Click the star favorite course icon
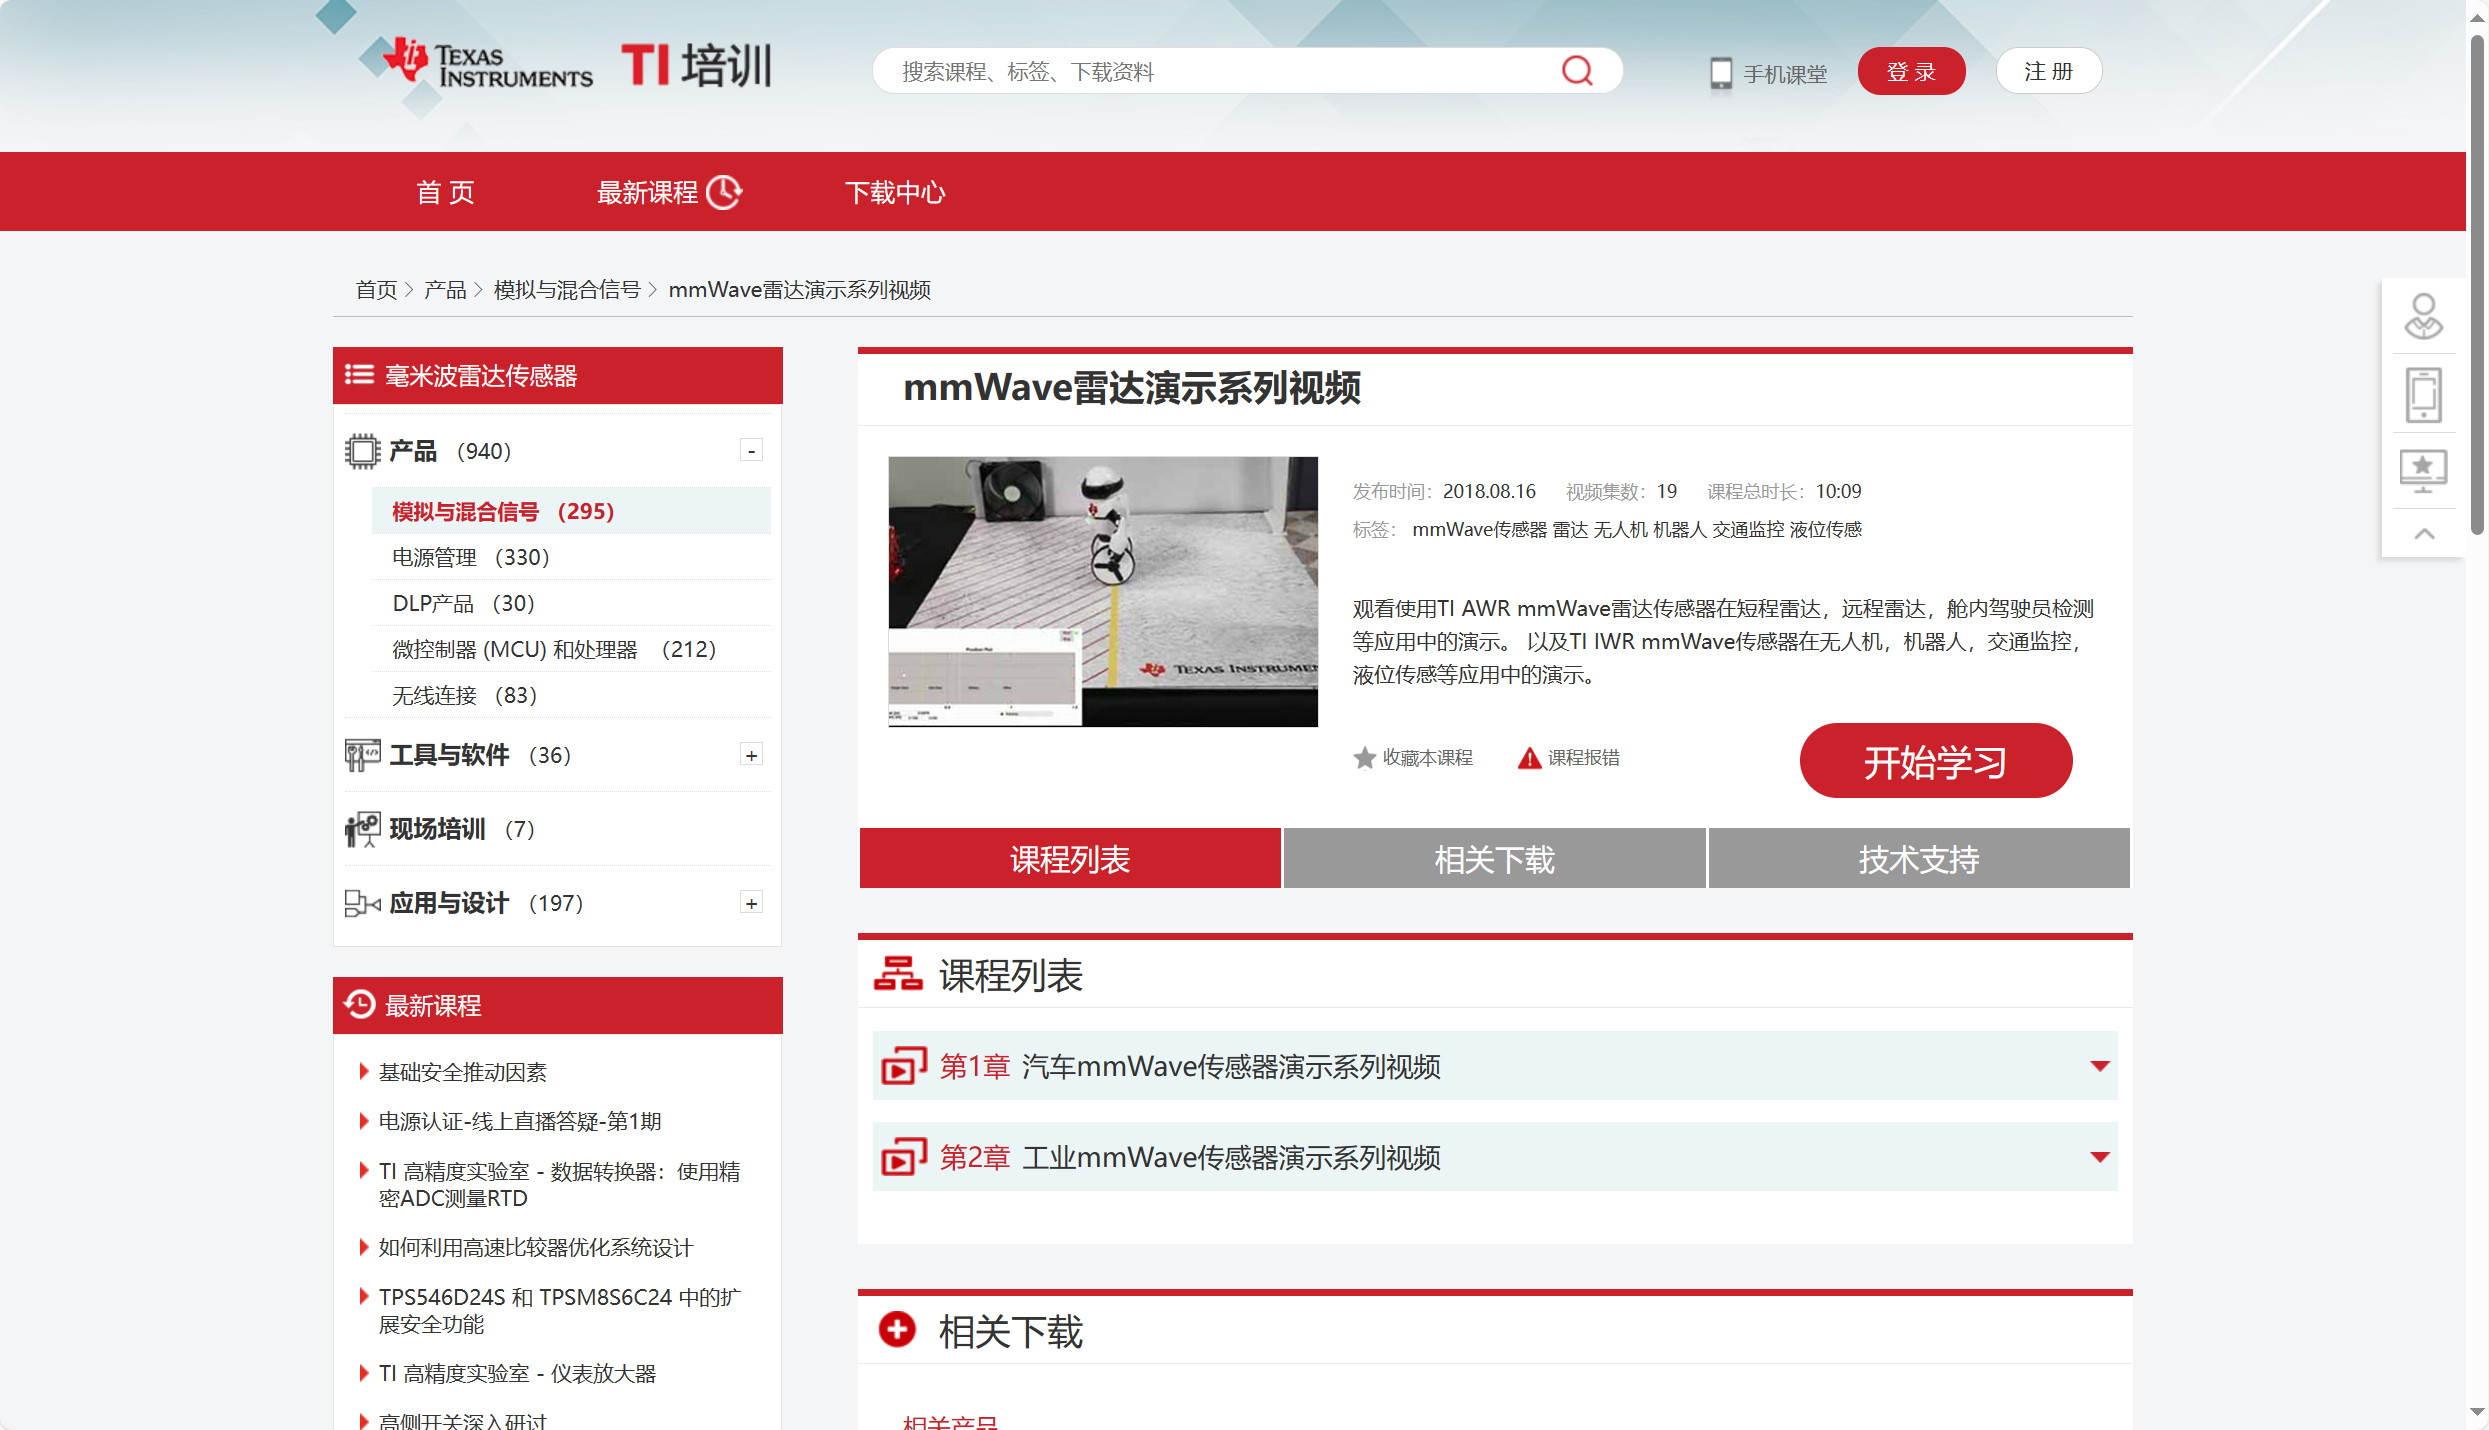2489x1430 pixels. tap(1364, 758)
